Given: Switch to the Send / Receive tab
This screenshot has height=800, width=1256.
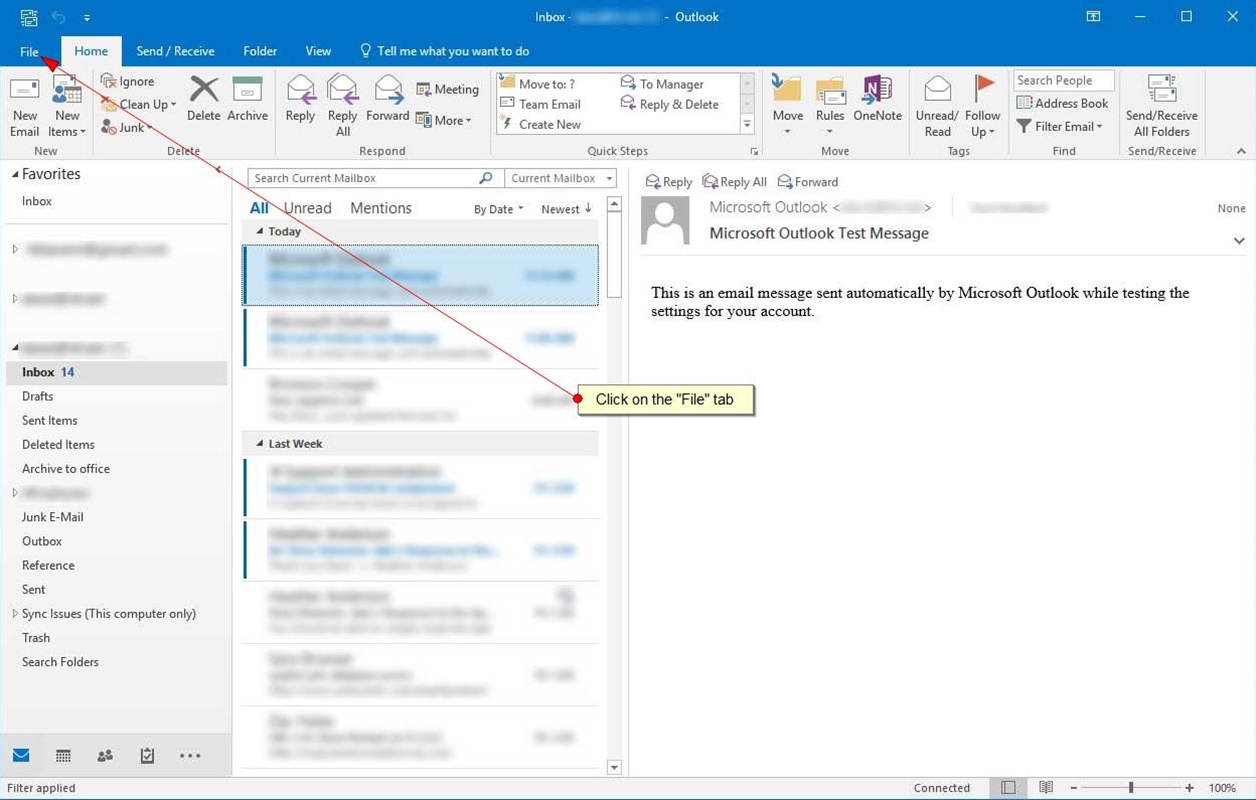Looking at the screenshot, I should click(175, 51).
